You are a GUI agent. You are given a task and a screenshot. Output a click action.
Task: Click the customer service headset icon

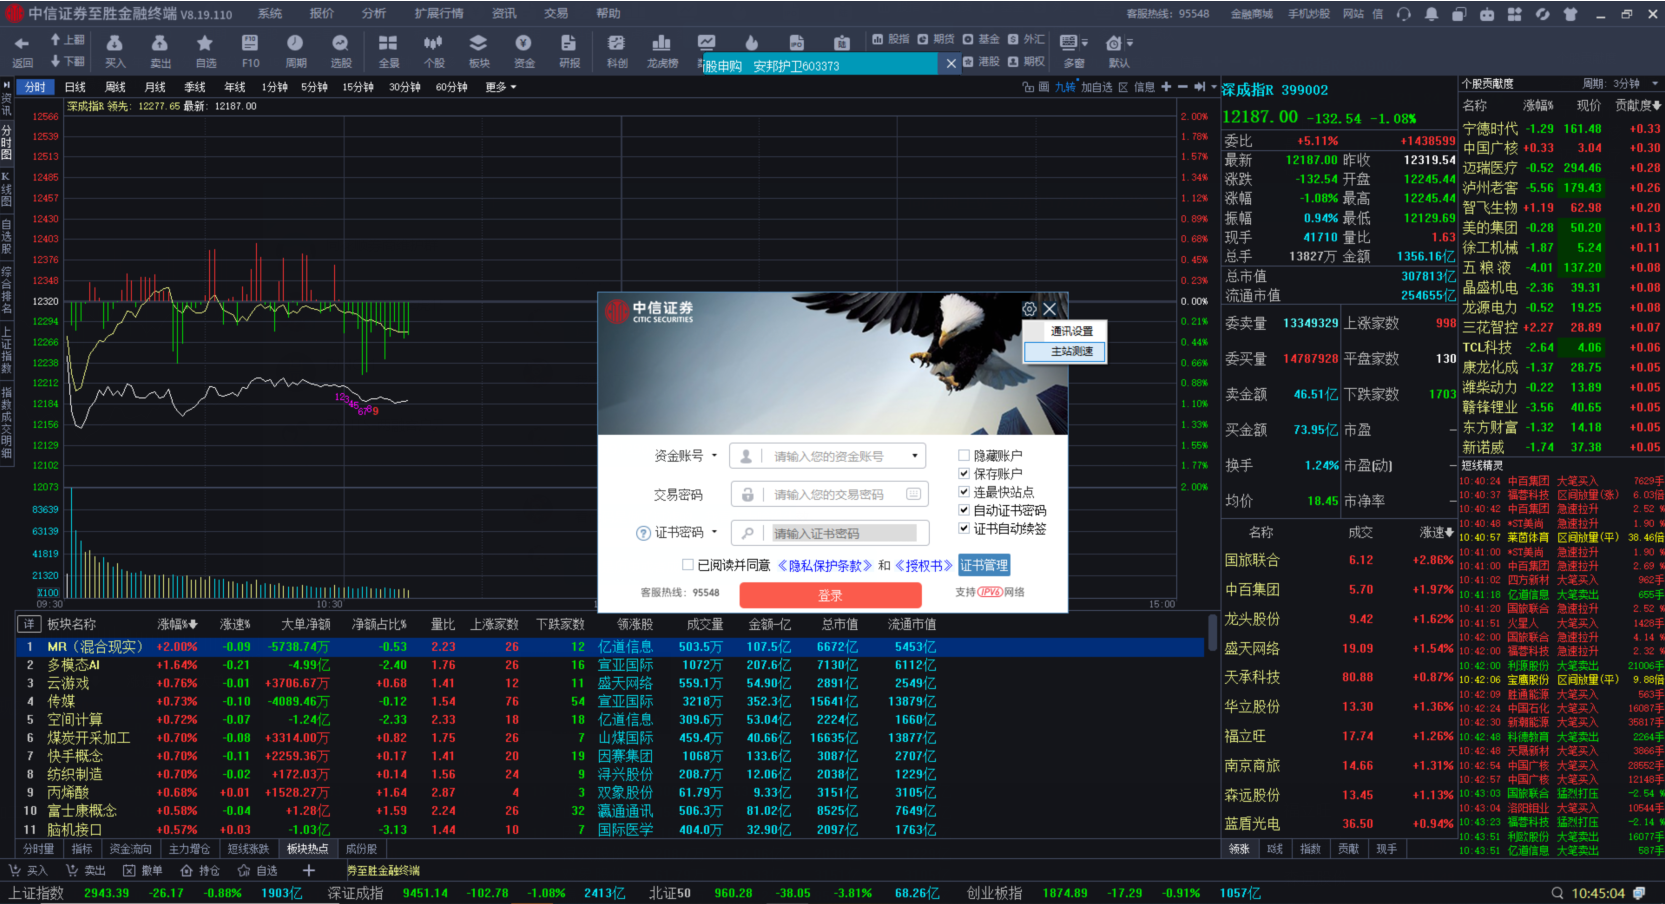click(1404, 14)
